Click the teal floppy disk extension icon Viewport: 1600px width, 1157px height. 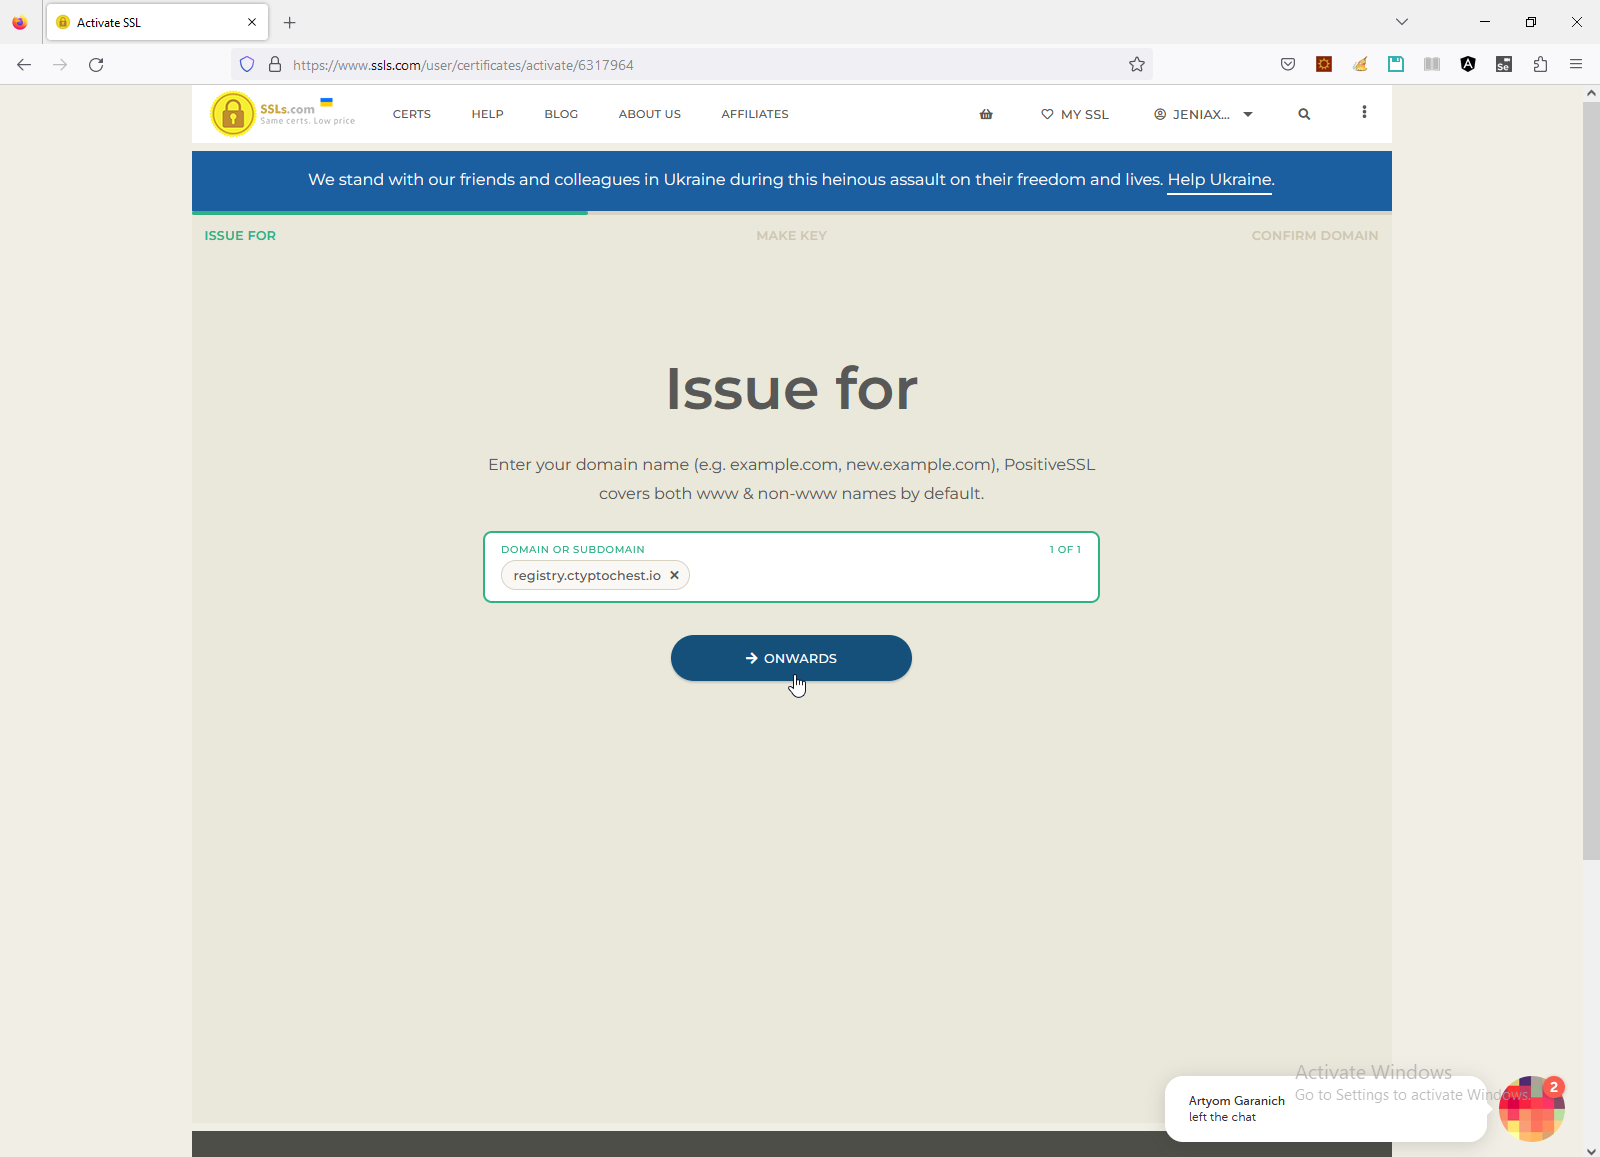(x=1396, y=65)
